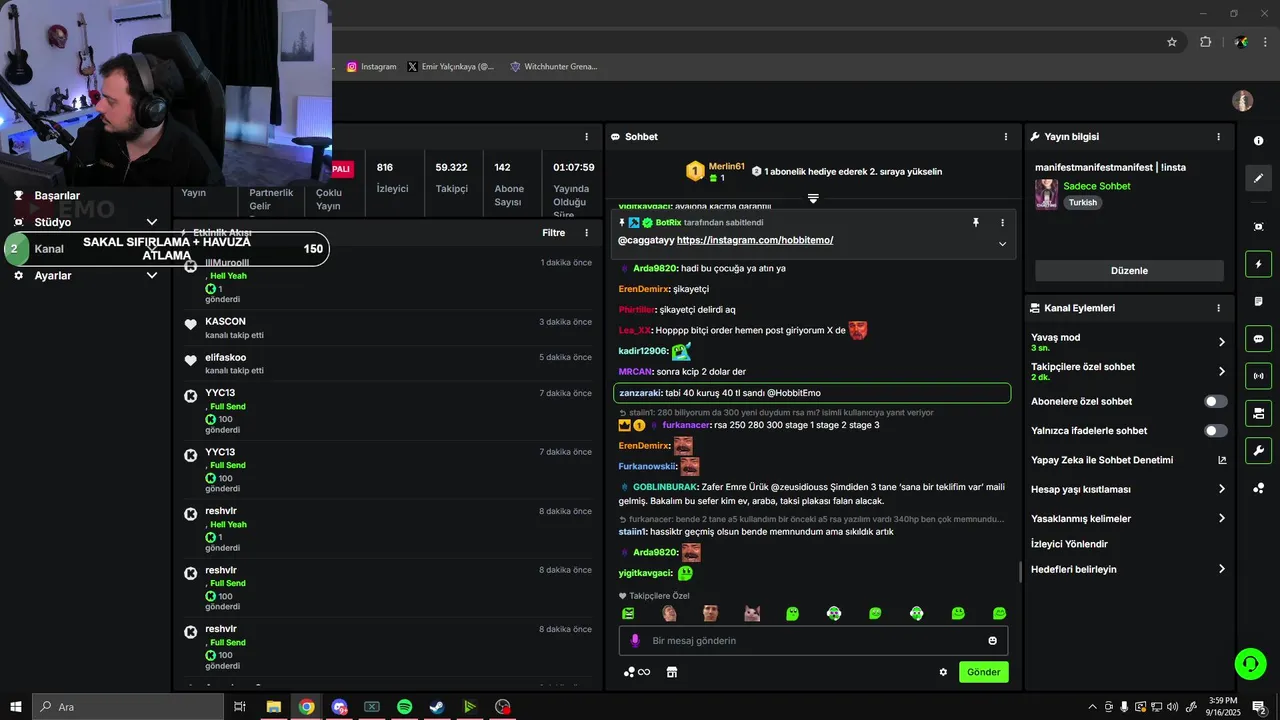
Task: Click the notes document icon in sidebar
Action: pos(1258,301)
